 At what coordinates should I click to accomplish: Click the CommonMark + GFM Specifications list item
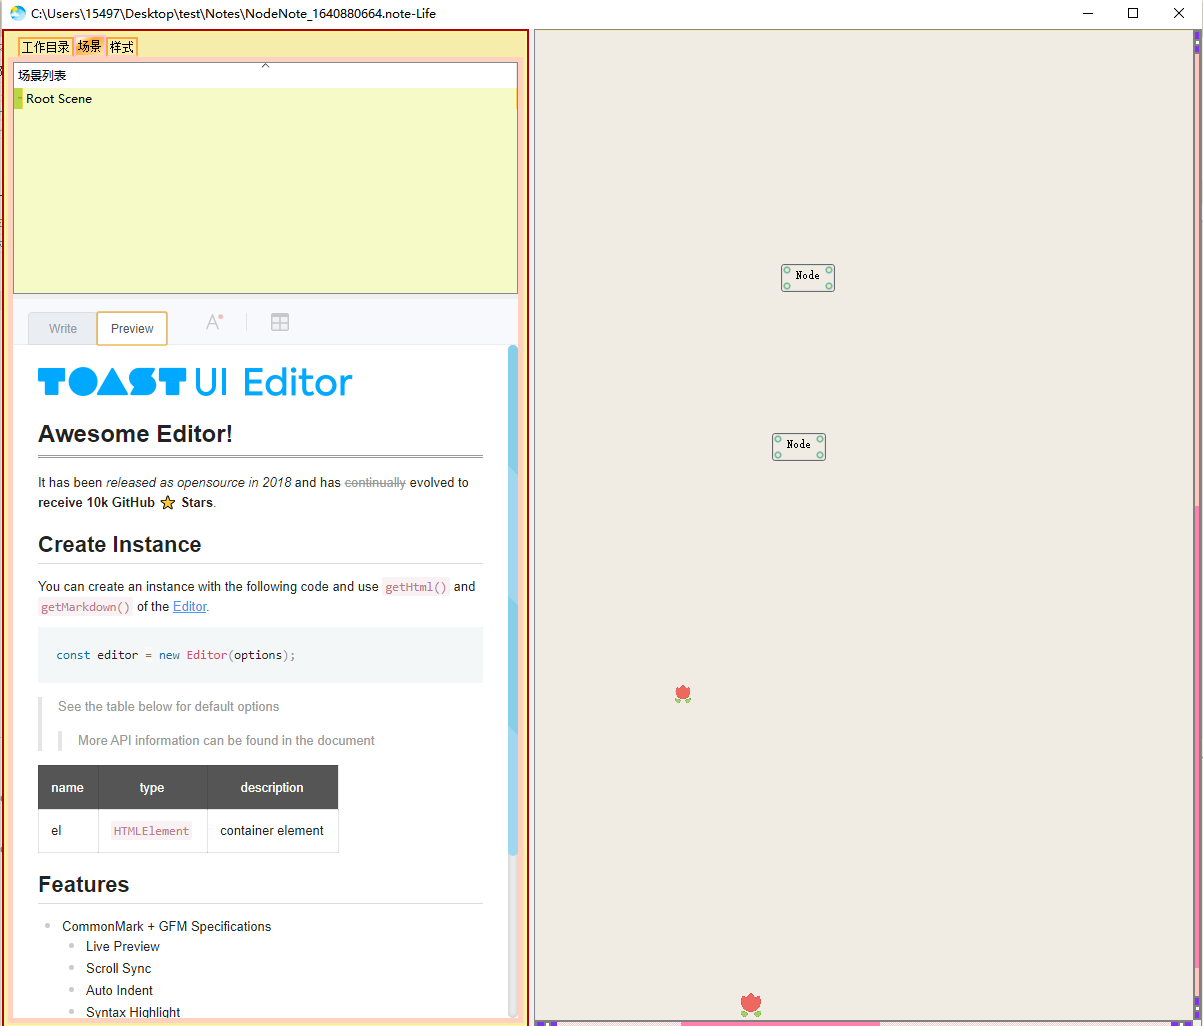click(167, 926)
